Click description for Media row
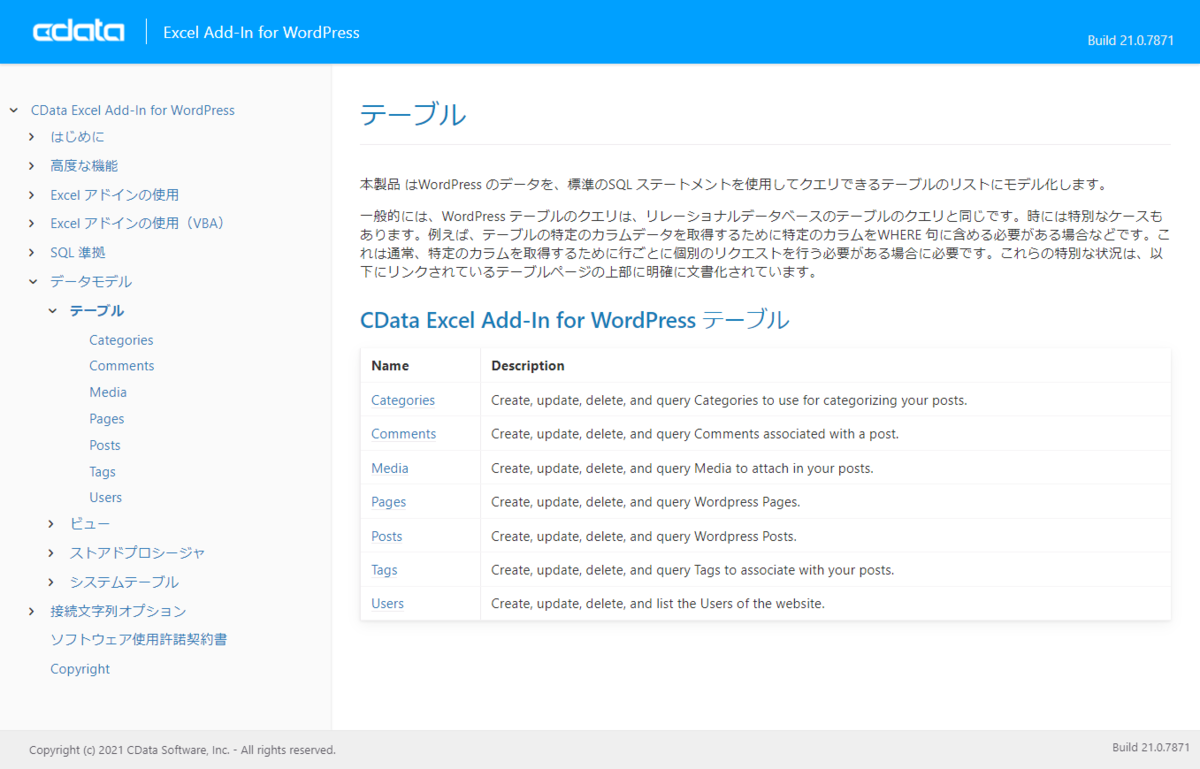Image resolution: width=1200 pixels, height=769 pixels. click(682, 468)
